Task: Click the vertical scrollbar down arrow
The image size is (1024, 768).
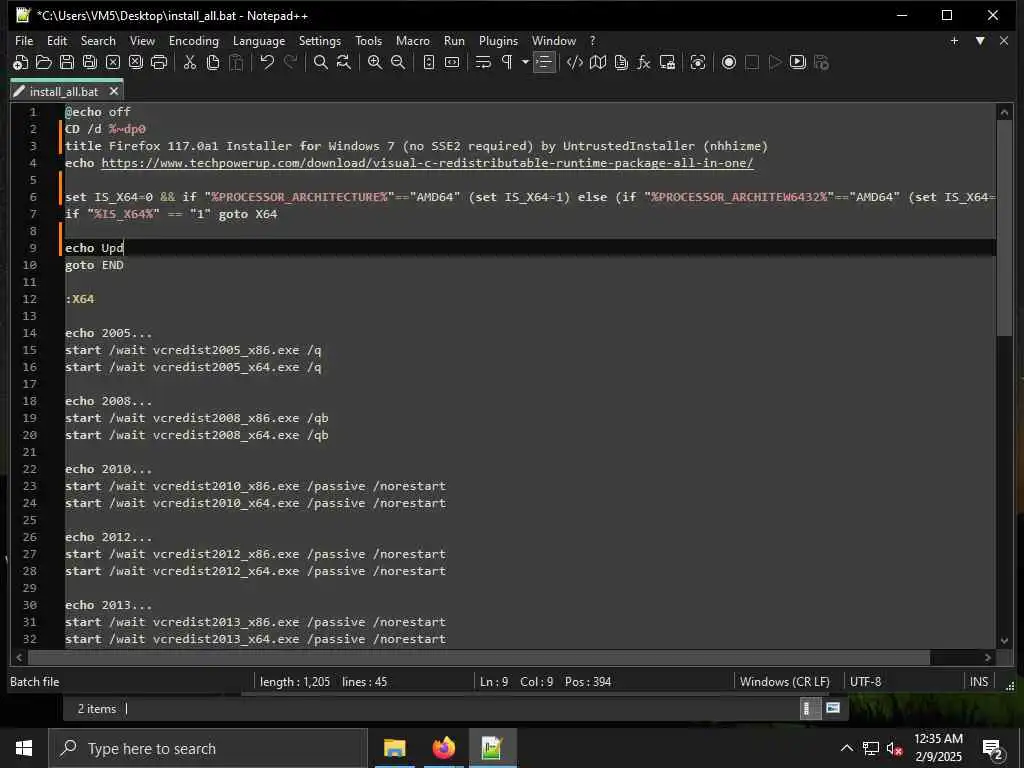Action: click(x=1004, y=641)
